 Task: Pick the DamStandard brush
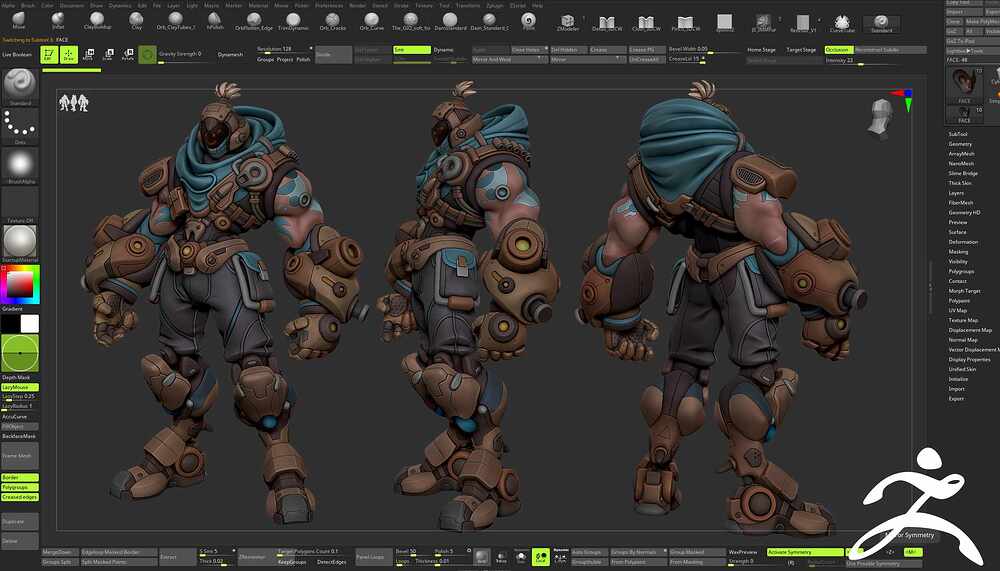[x=450, y=20]
